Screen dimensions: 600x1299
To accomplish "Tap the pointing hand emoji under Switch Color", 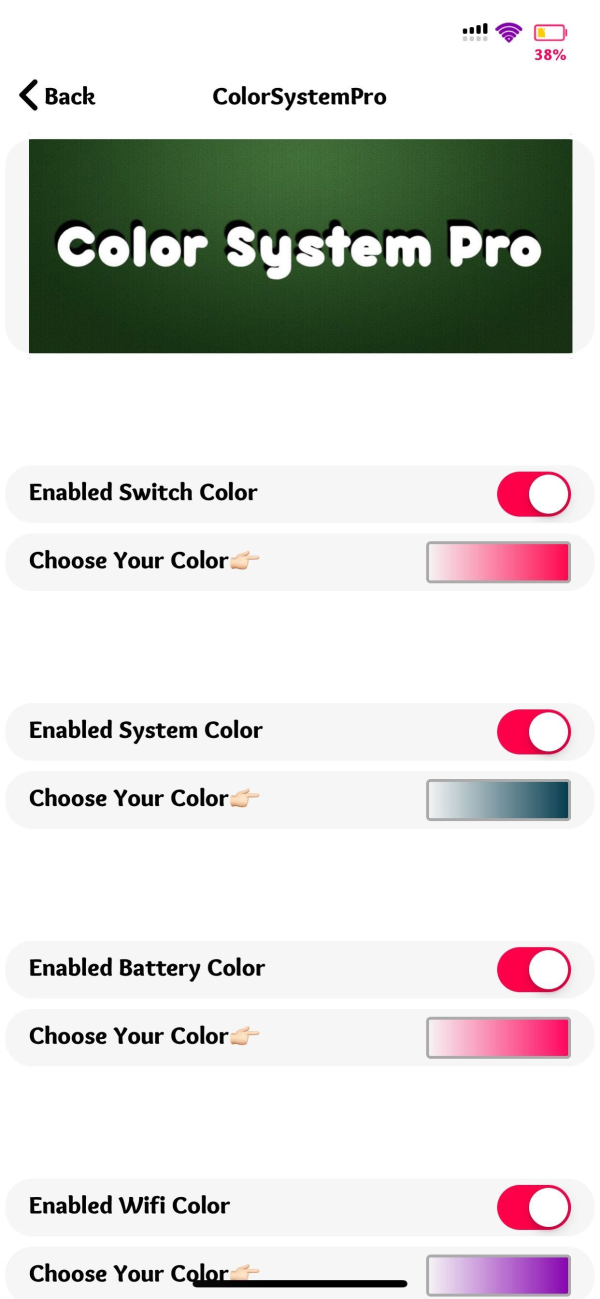I will pos(244,561).
